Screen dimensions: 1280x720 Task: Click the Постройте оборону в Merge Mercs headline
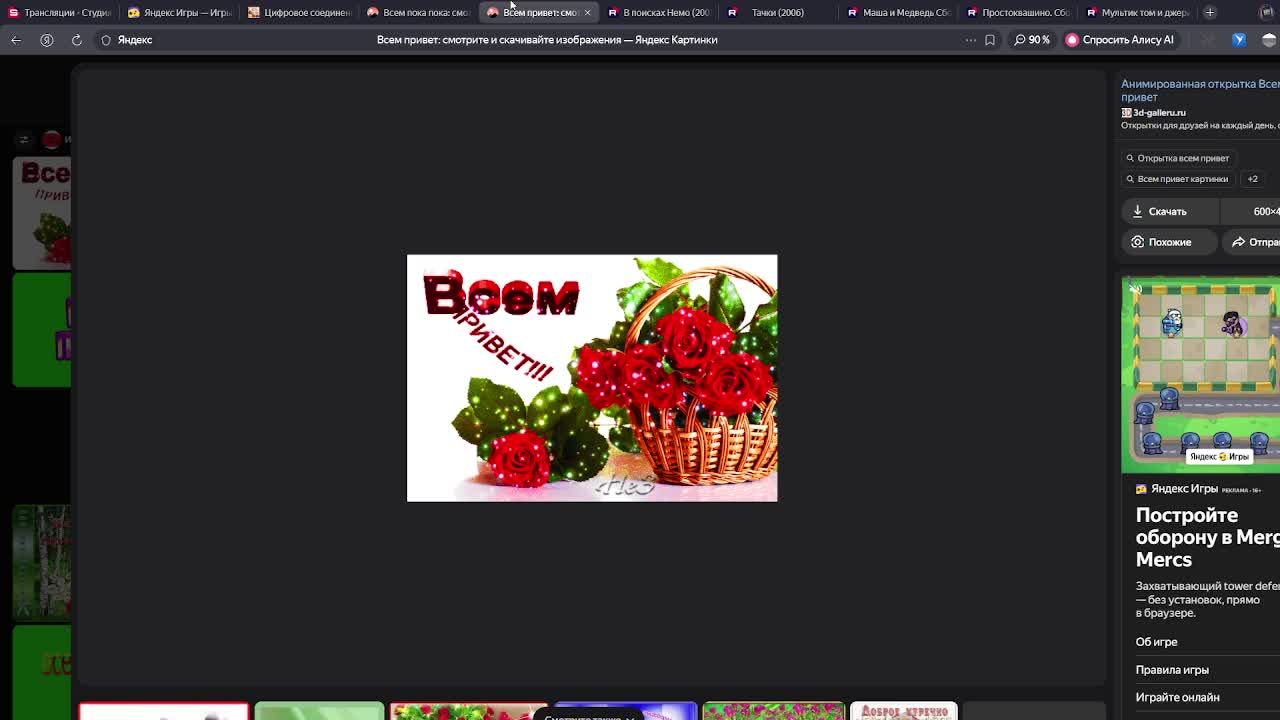(x=1207, y=537)
